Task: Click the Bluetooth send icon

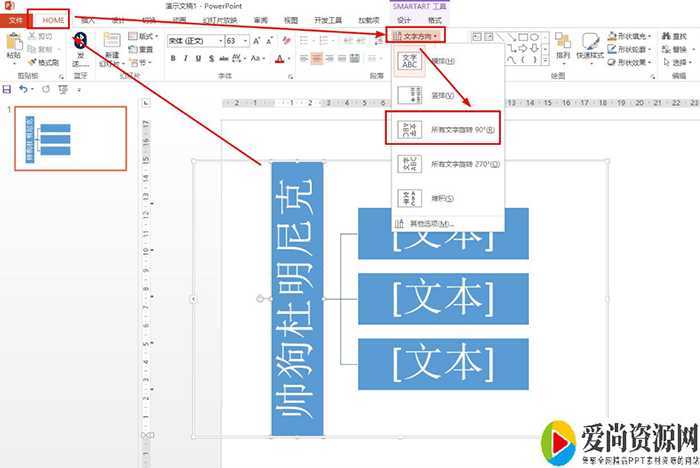Action: pyautogui.click(x=80, y=41)
